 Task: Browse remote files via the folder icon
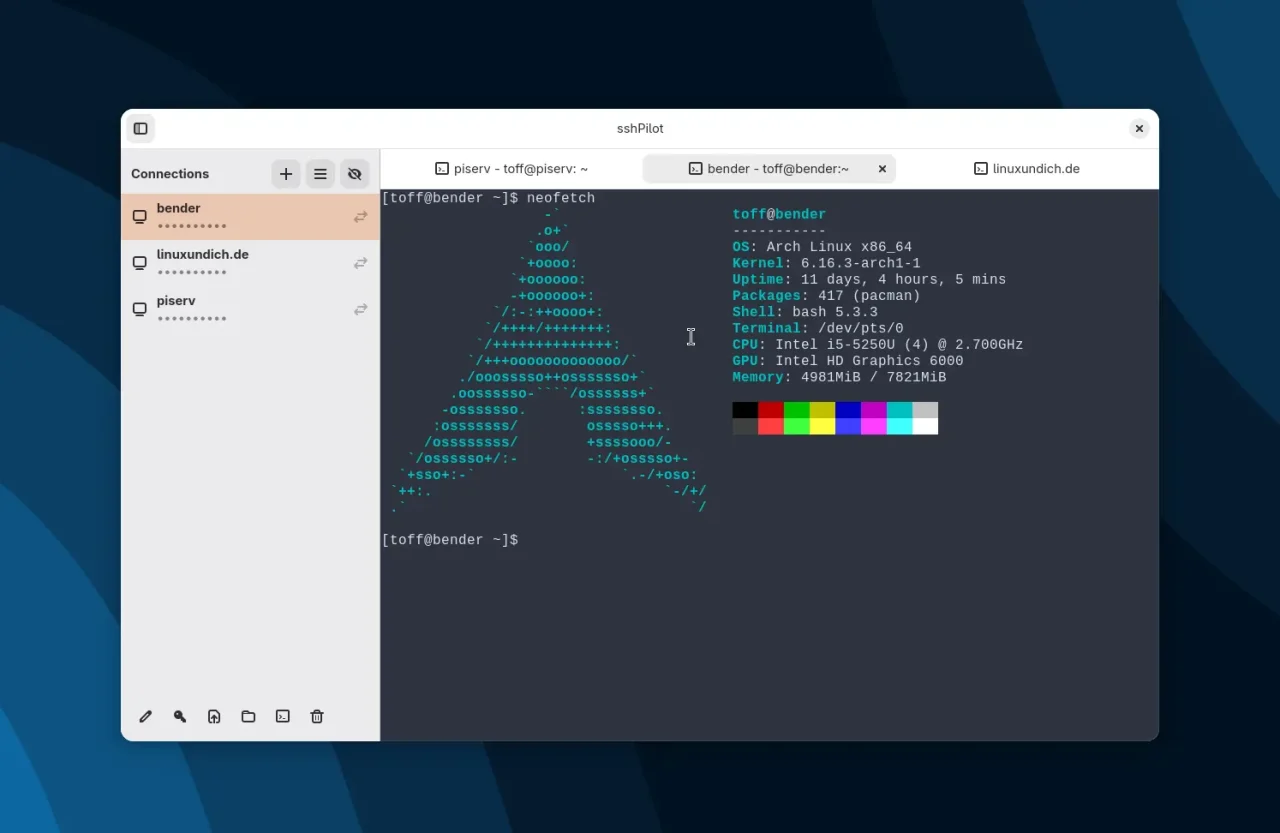pyautogui.click(x=248, y=716)
